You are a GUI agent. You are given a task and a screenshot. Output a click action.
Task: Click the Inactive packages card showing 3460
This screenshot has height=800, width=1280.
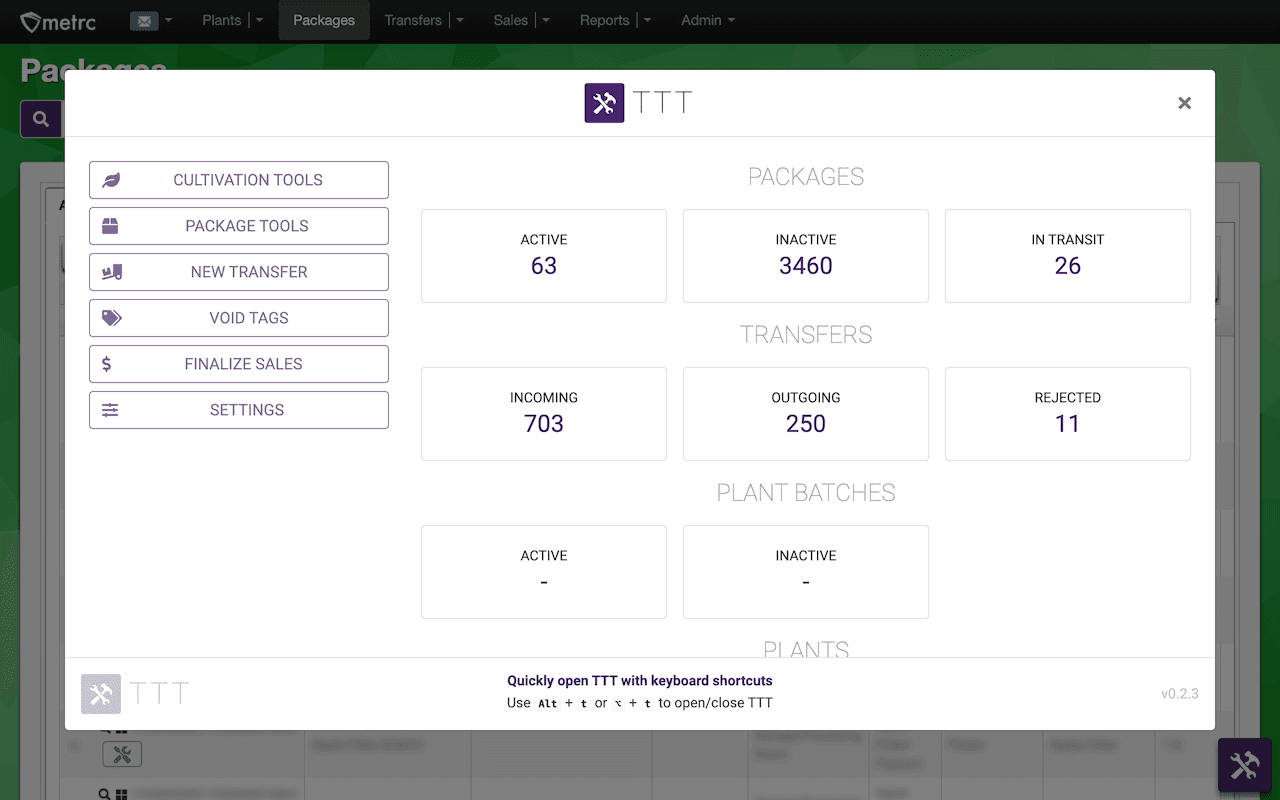click(x=806, y=256)
